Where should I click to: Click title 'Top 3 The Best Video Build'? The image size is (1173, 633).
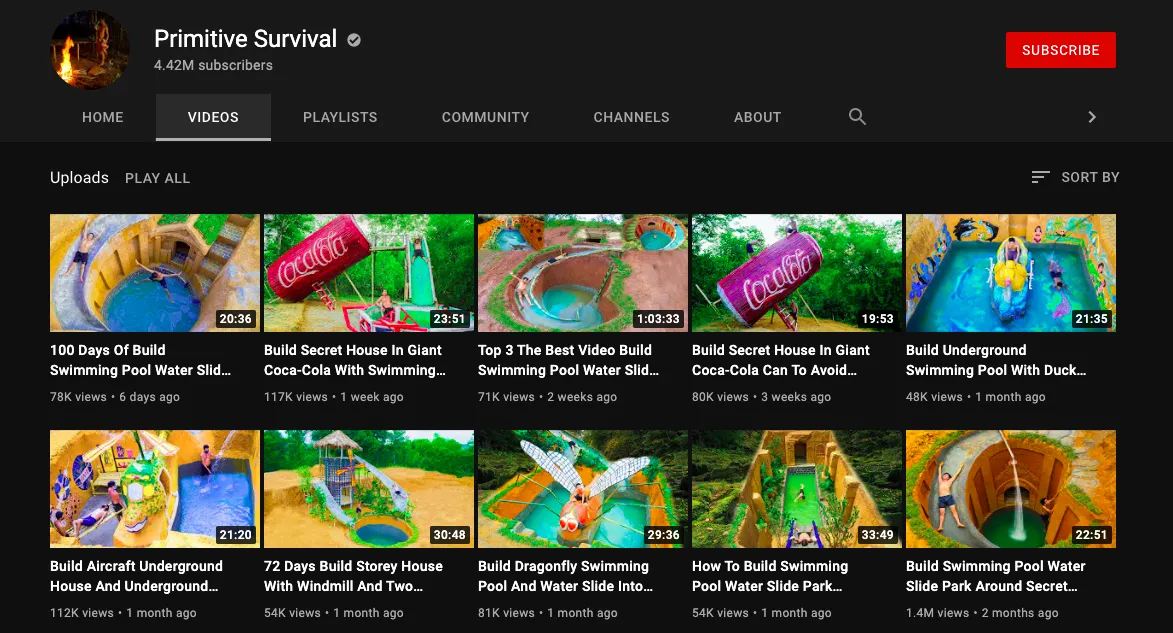point(569,360)
